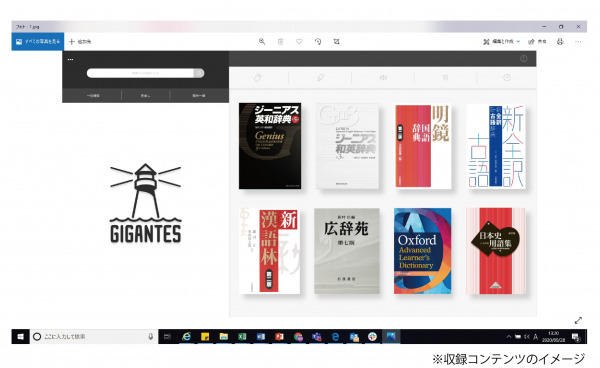This screenshot has width=600, height=368.
Task: Open the share button in Photos toolbar
Action: coord(537,41)
